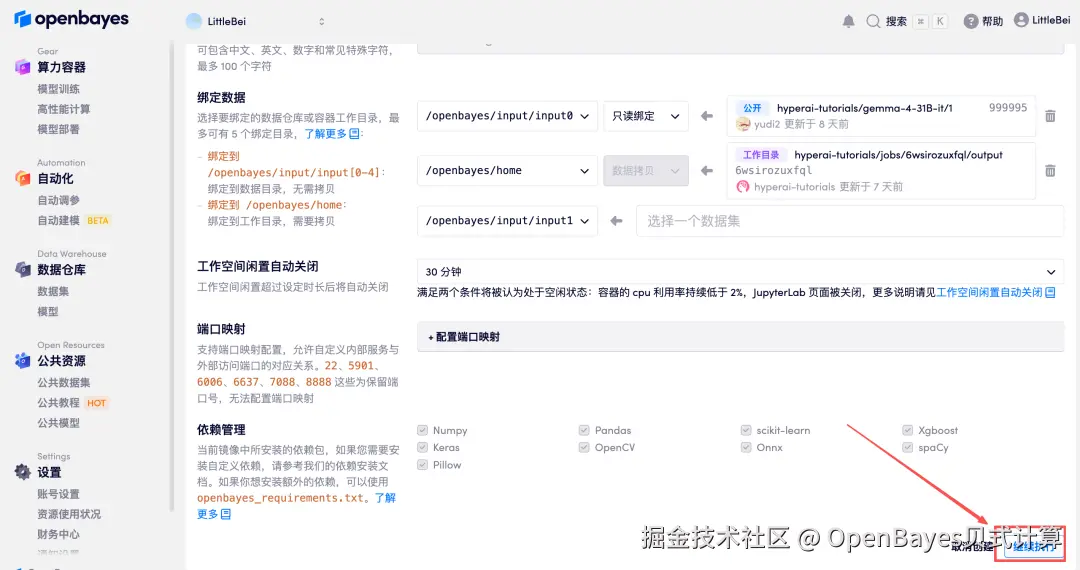Go to 自动建模 BETA in sidebar

tap(74, 220)
